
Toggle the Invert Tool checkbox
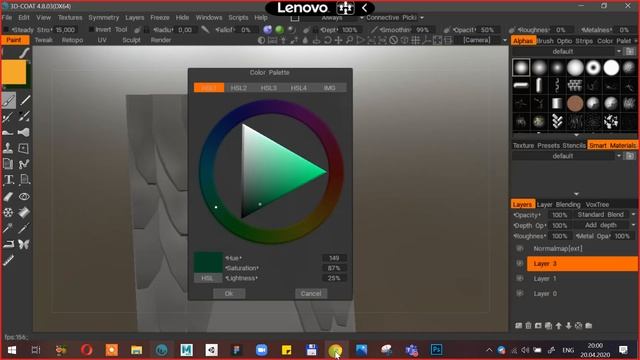pos(91,30)
